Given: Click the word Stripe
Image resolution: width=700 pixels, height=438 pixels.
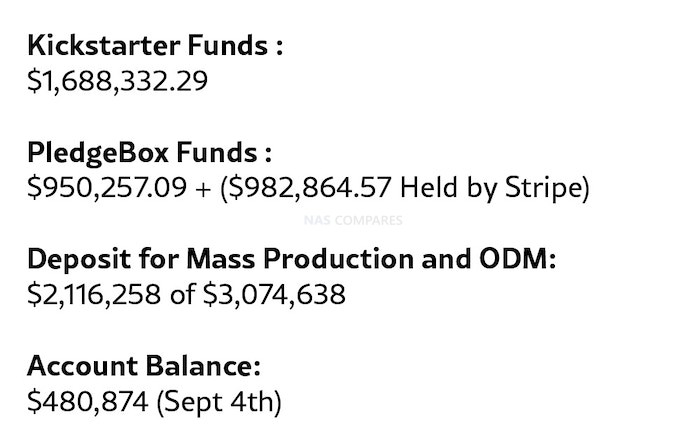Looking at the screenshot, I should 542,188.
